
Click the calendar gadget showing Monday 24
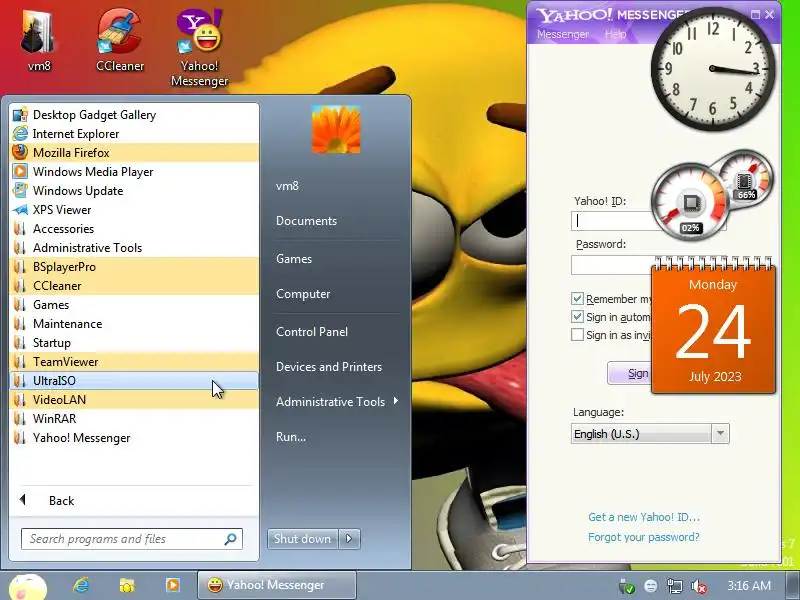click(x=713, y=327)
